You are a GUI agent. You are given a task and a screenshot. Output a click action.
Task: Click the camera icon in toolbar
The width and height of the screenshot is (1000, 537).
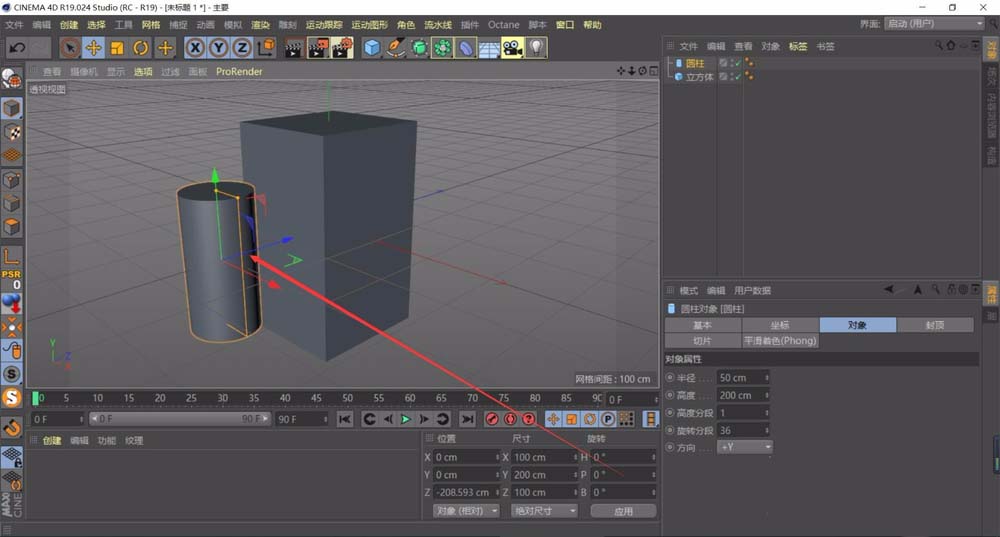click(513, 48)
